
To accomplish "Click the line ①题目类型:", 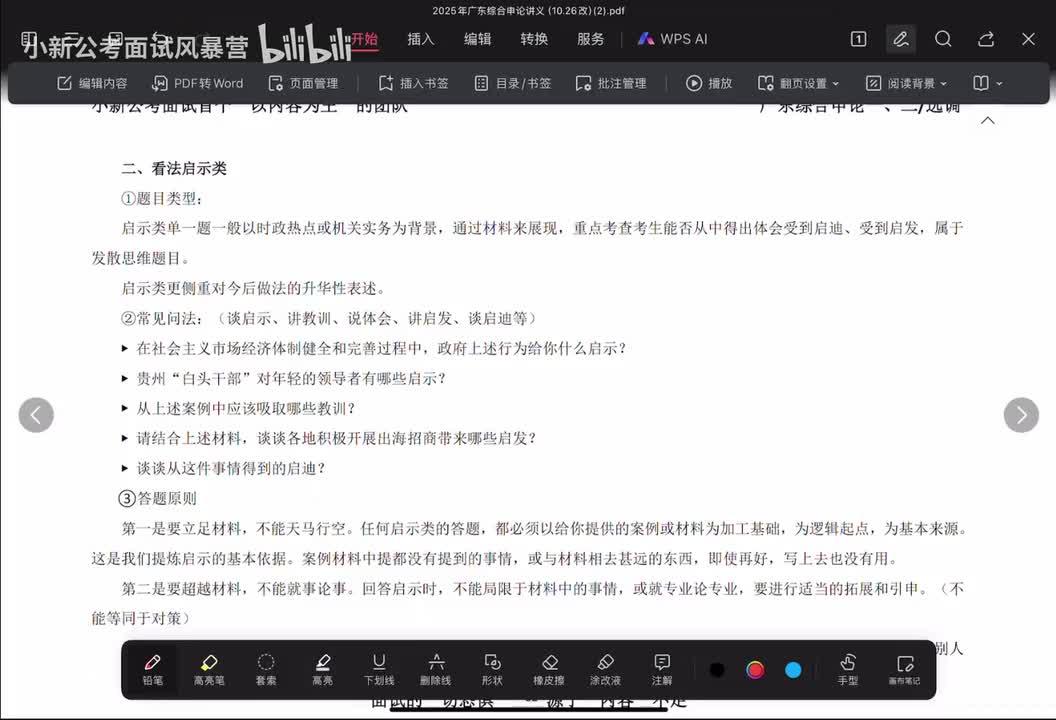I will pos(162,199).
